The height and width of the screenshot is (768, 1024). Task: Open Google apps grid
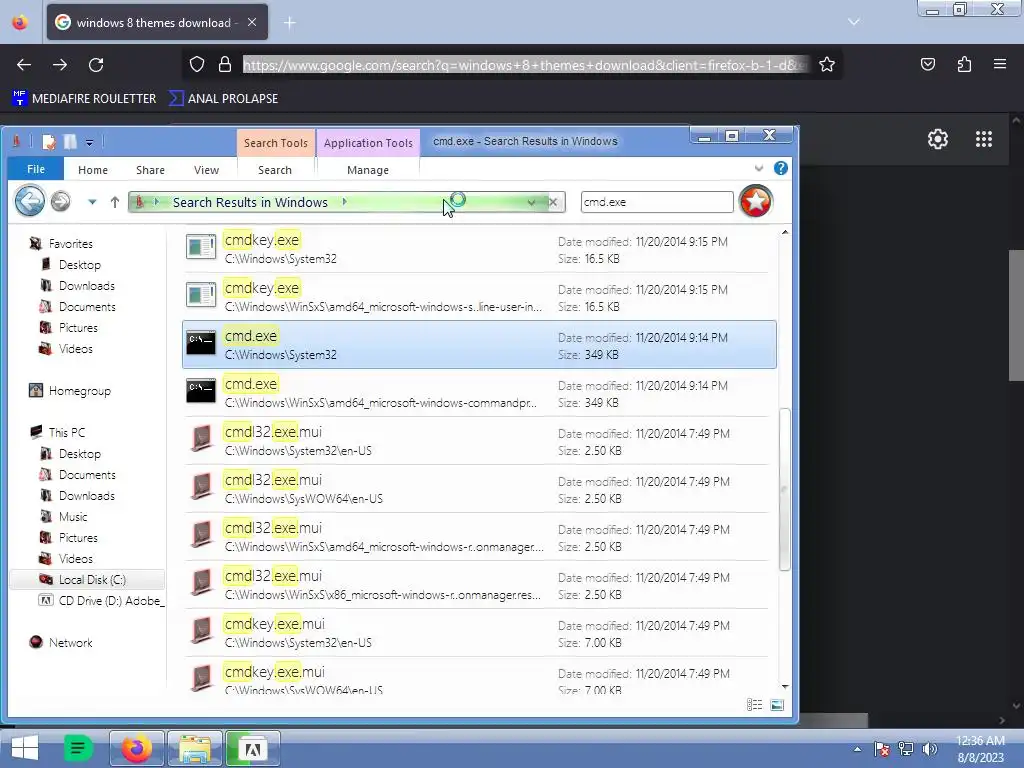point(984,139)
